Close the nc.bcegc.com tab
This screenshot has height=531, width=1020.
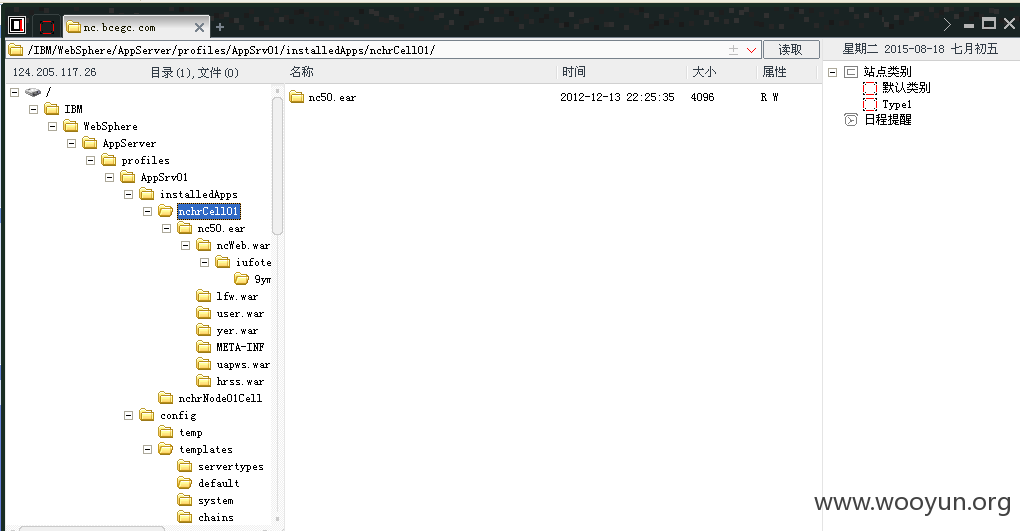point(199,27)
